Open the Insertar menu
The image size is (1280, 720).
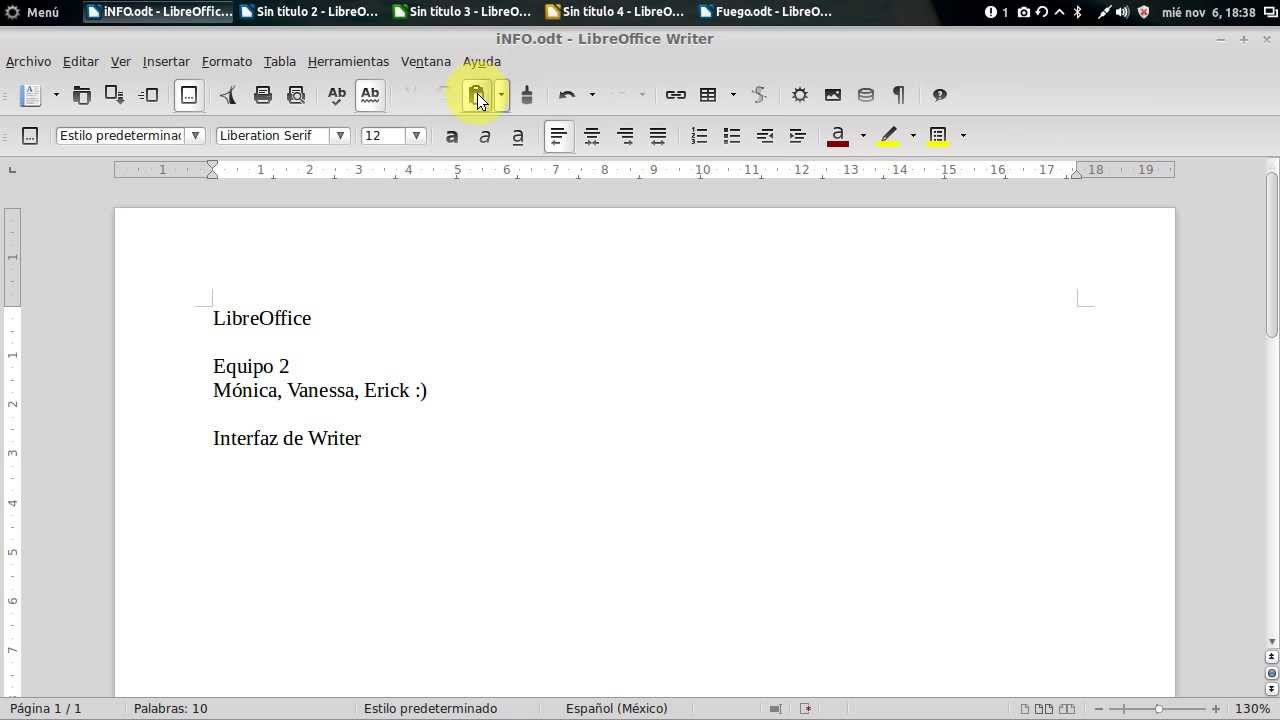(166, 62)
